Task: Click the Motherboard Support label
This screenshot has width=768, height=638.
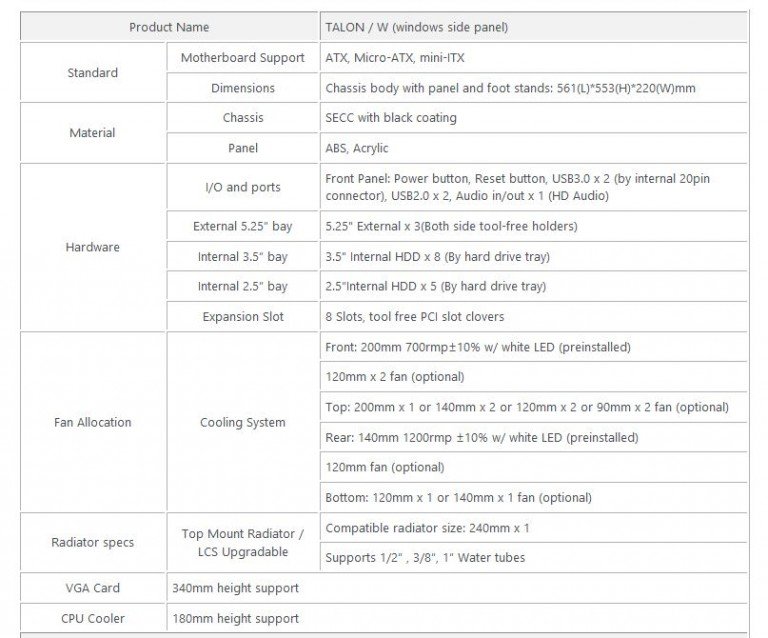Action: click(242, 58)
